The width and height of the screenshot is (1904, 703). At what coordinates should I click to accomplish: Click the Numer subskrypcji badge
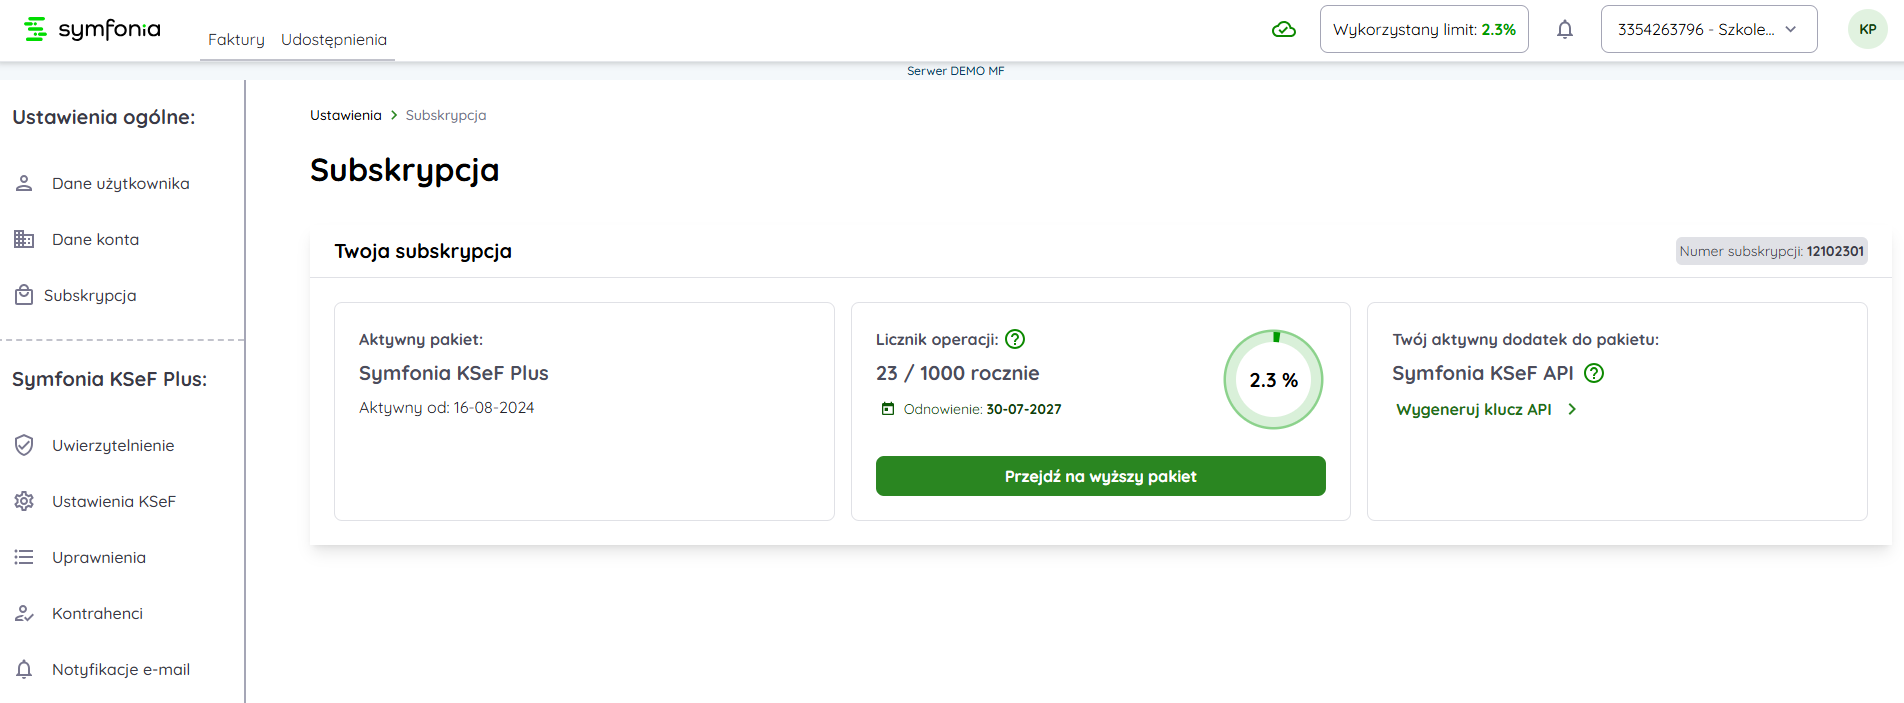(x=1771, y=251)
